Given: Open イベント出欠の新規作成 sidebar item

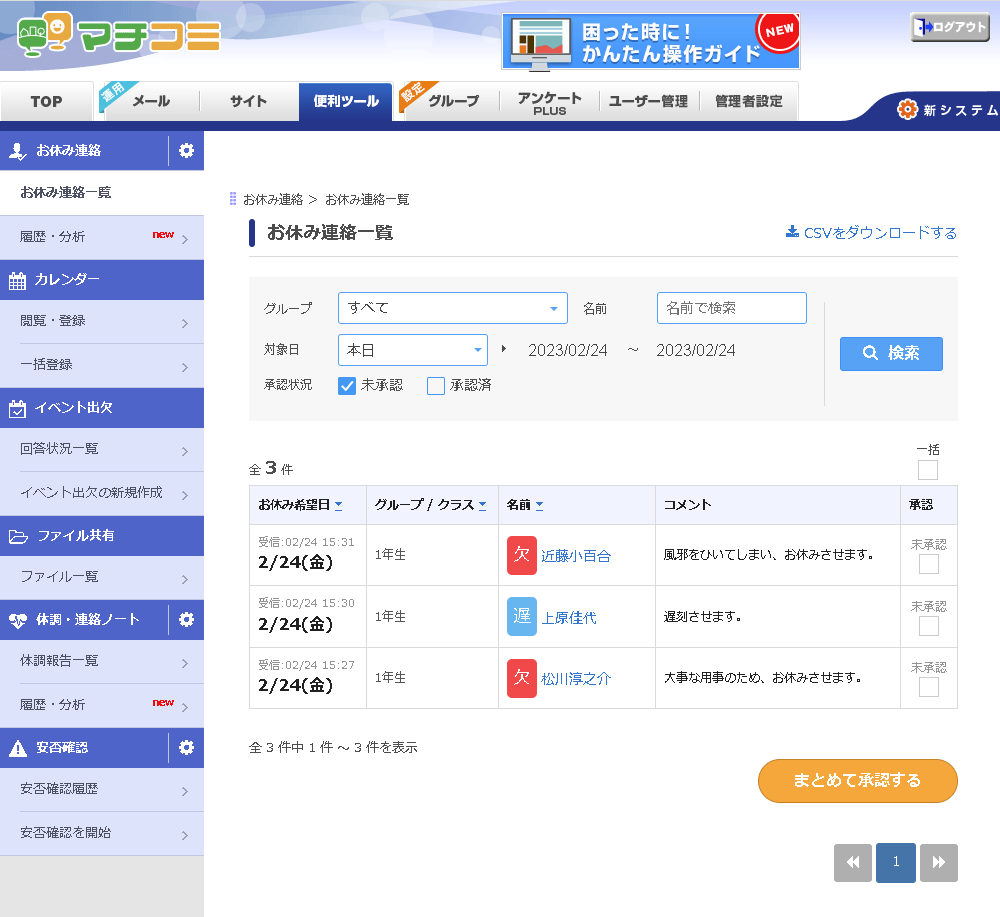Looking at the screenshot, I should pos(102,493).
